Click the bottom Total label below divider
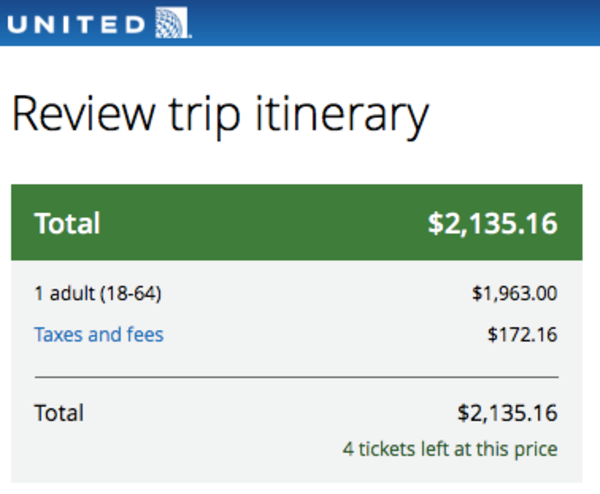The width and height of the screenshot is (600, 494). coord(59,412)
